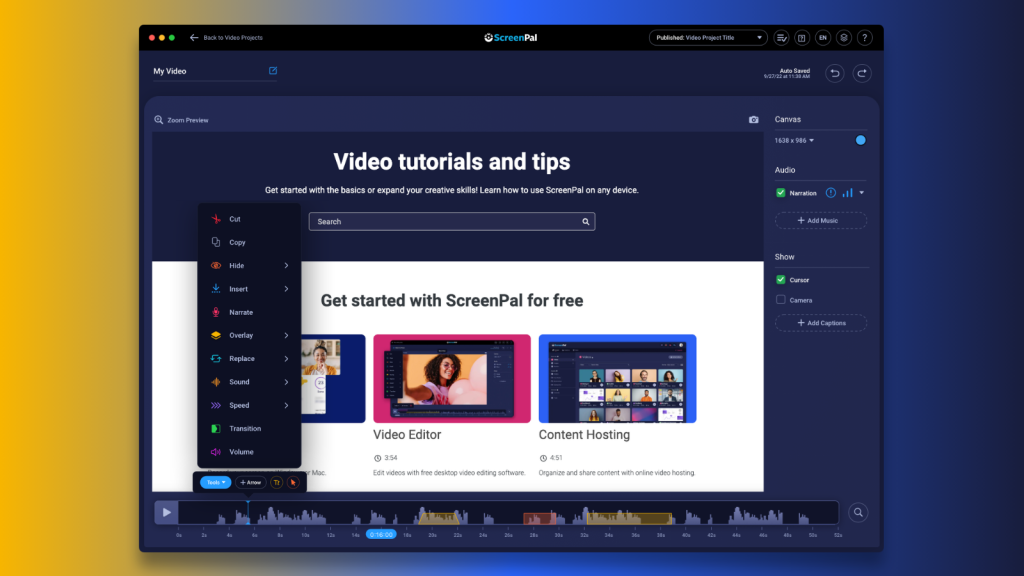Screen dimensions: 1024x576
Task: Click the Hide eye icon
Action: [x=216, y=266]
